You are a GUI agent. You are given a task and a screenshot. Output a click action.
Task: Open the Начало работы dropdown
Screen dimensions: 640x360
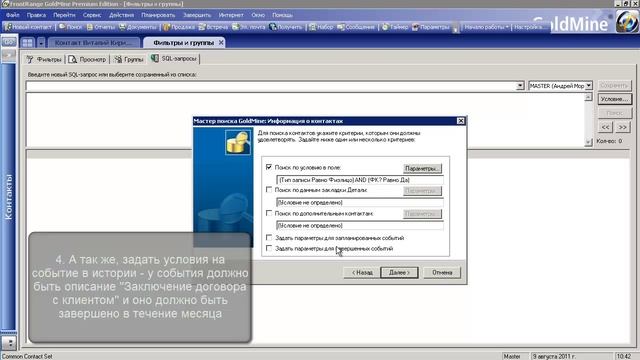click(x=487, y=27)
